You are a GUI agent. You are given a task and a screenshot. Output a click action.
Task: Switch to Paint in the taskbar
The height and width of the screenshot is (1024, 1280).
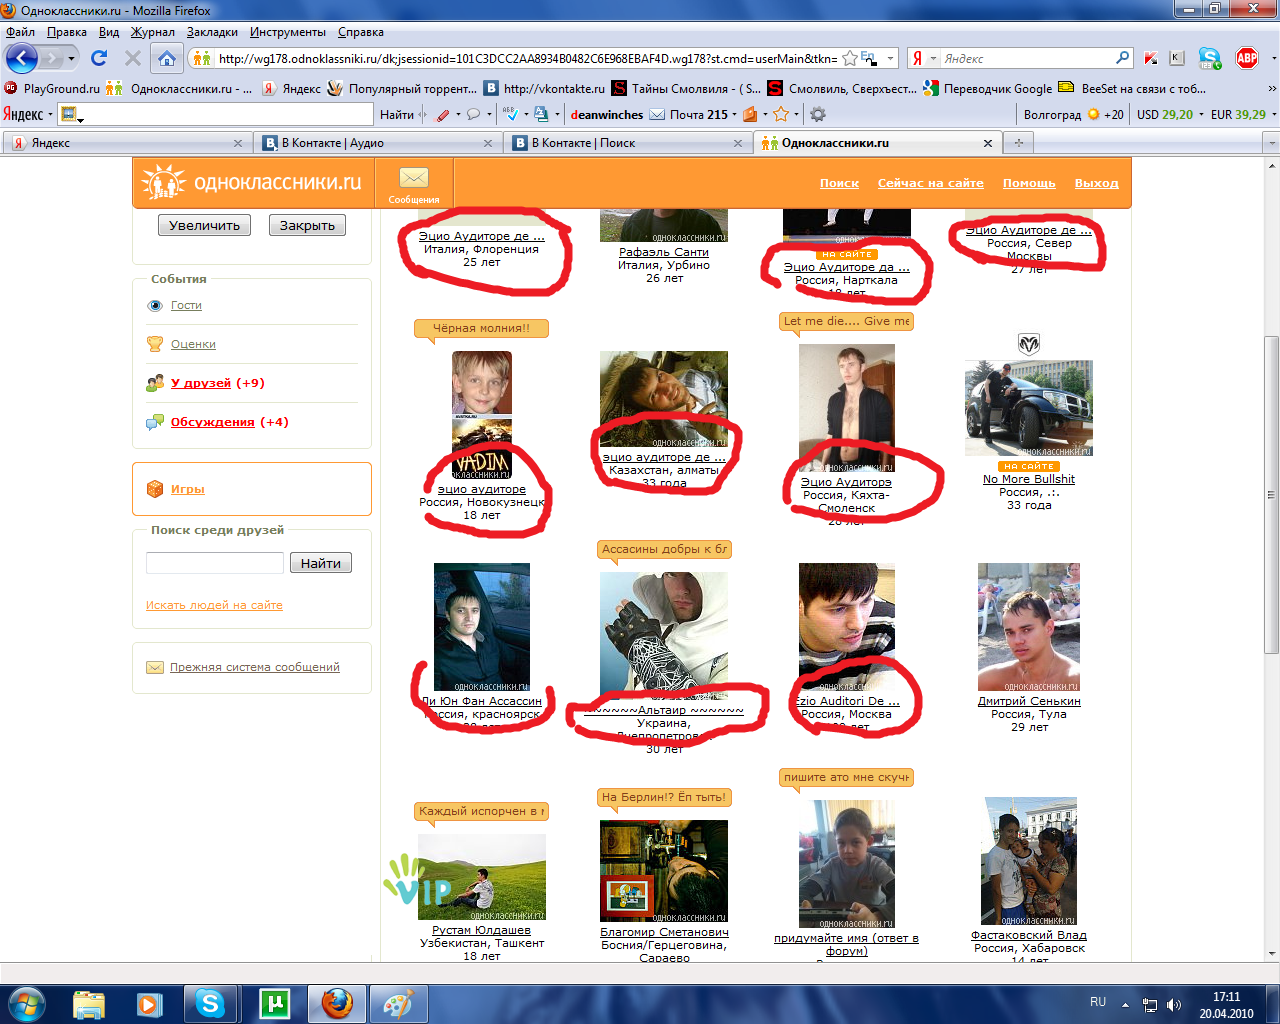[399, 1003]
